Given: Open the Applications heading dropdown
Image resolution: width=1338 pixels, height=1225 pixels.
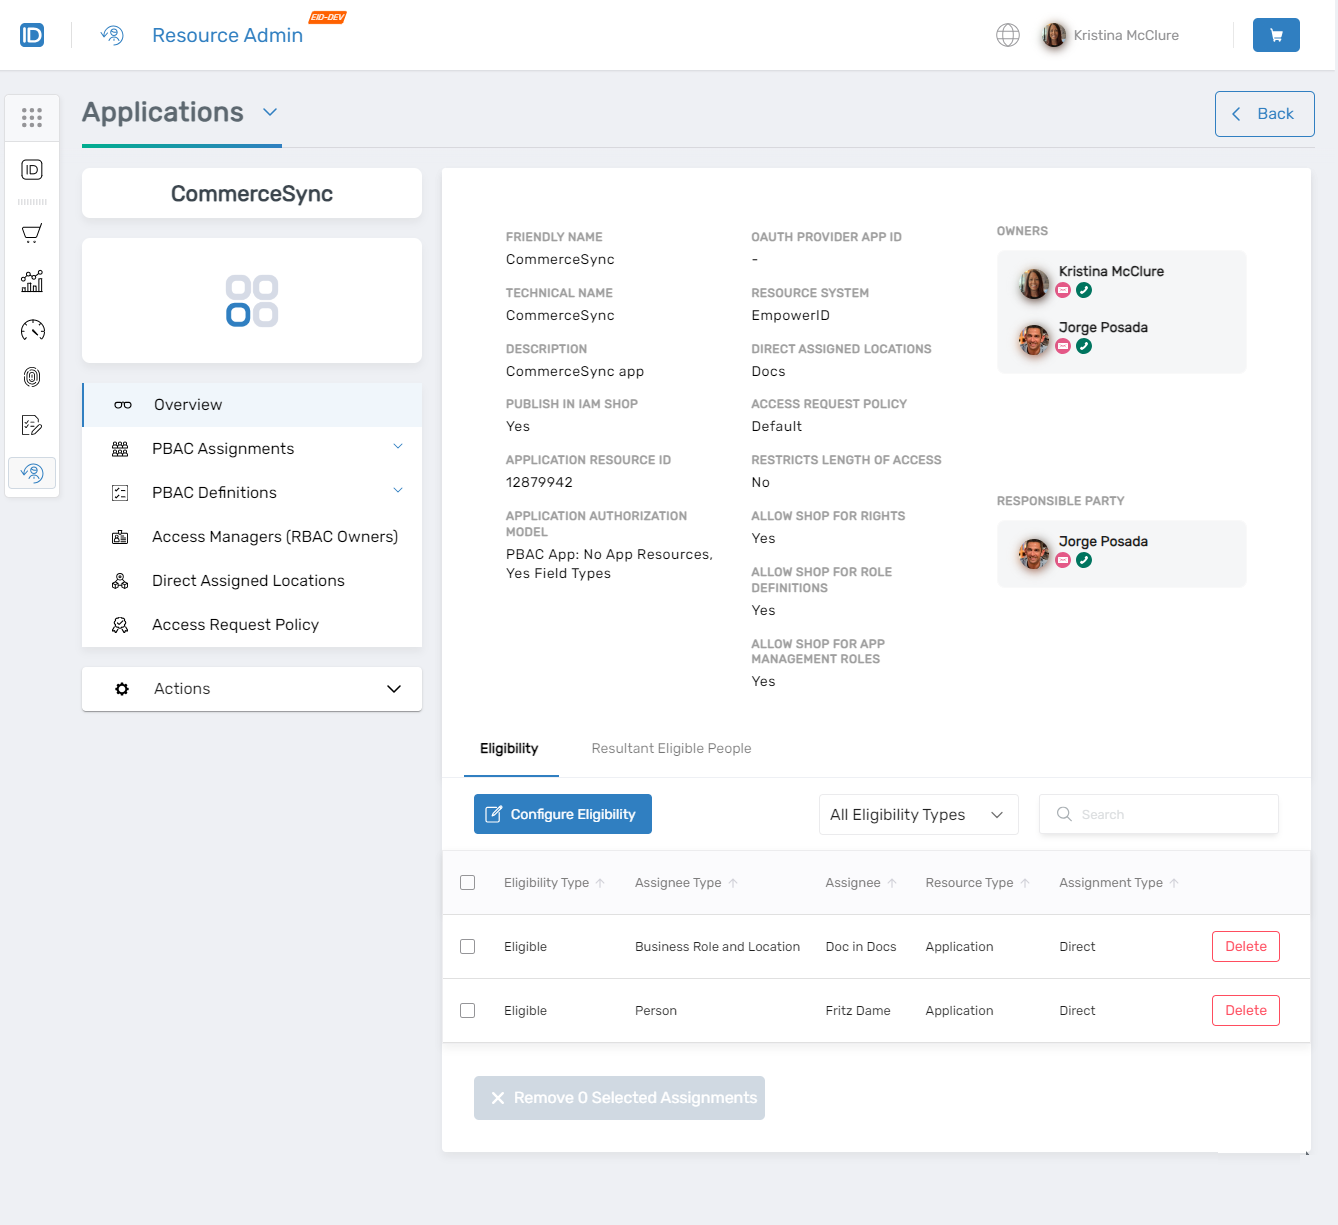Looking at the screenshot, I should click(268, 113).
